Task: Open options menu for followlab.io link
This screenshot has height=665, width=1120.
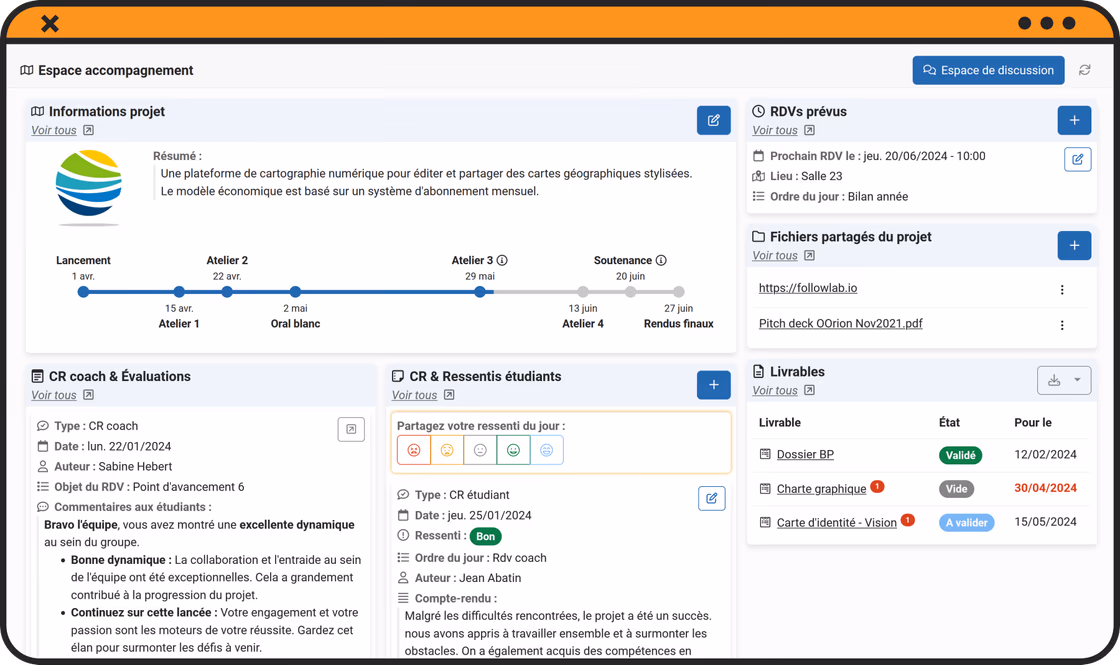Action: tap(1061, 289)
